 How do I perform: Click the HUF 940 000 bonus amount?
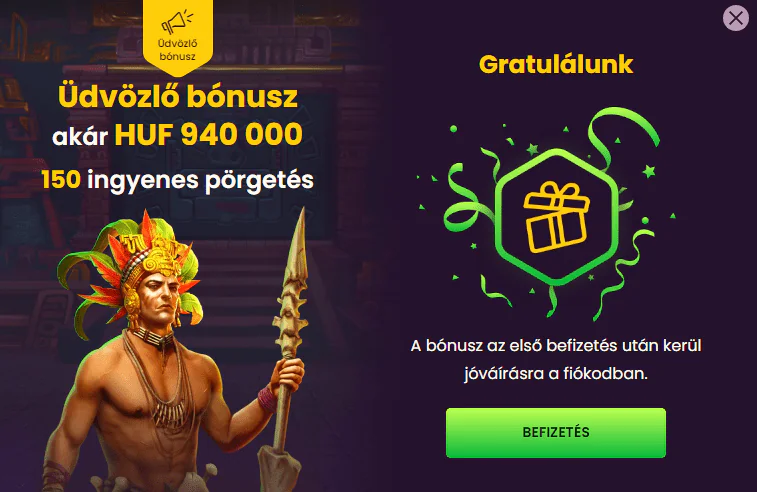[x=209, y=134]
